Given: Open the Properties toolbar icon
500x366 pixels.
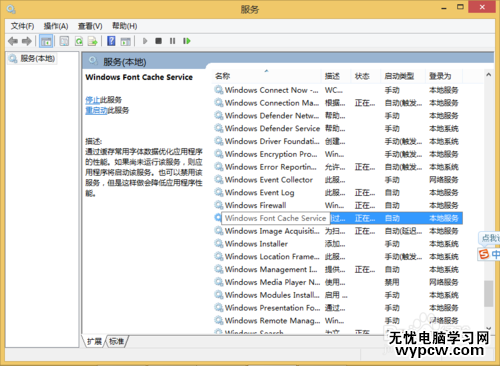Looking at the screenshot, I should click(64, 41).
